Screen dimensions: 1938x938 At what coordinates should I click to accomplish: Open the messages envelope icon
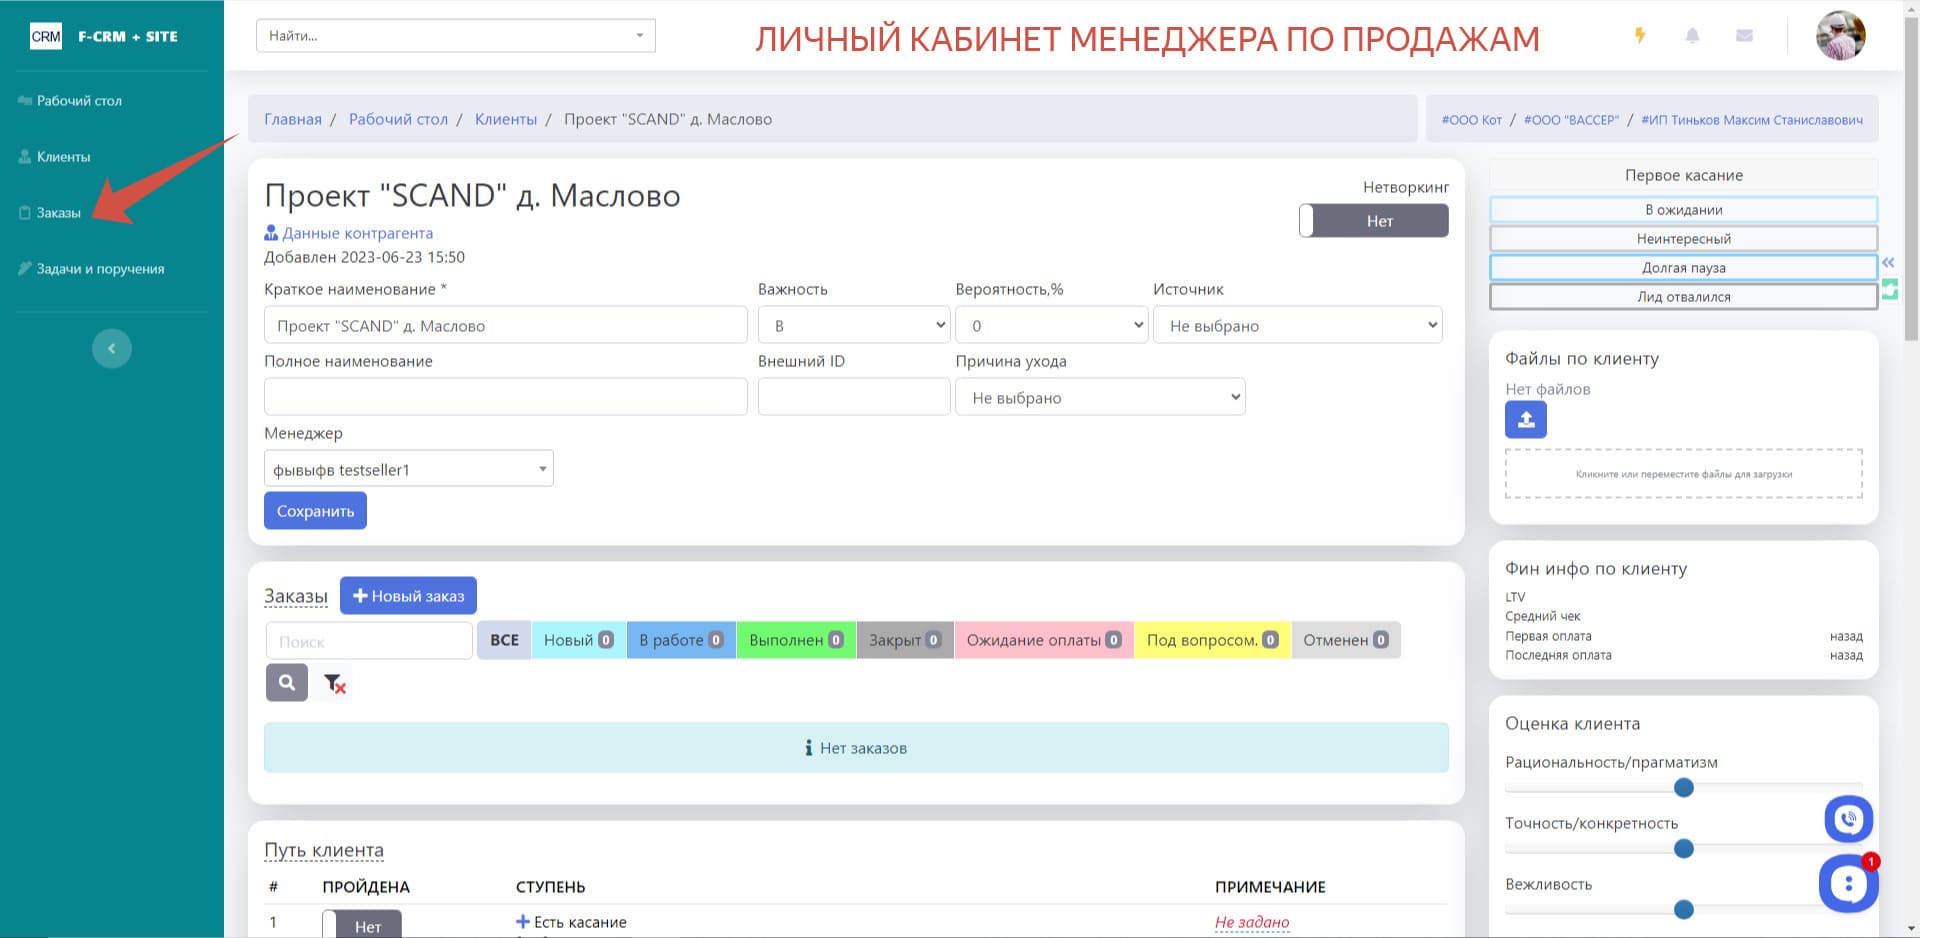1744,35
